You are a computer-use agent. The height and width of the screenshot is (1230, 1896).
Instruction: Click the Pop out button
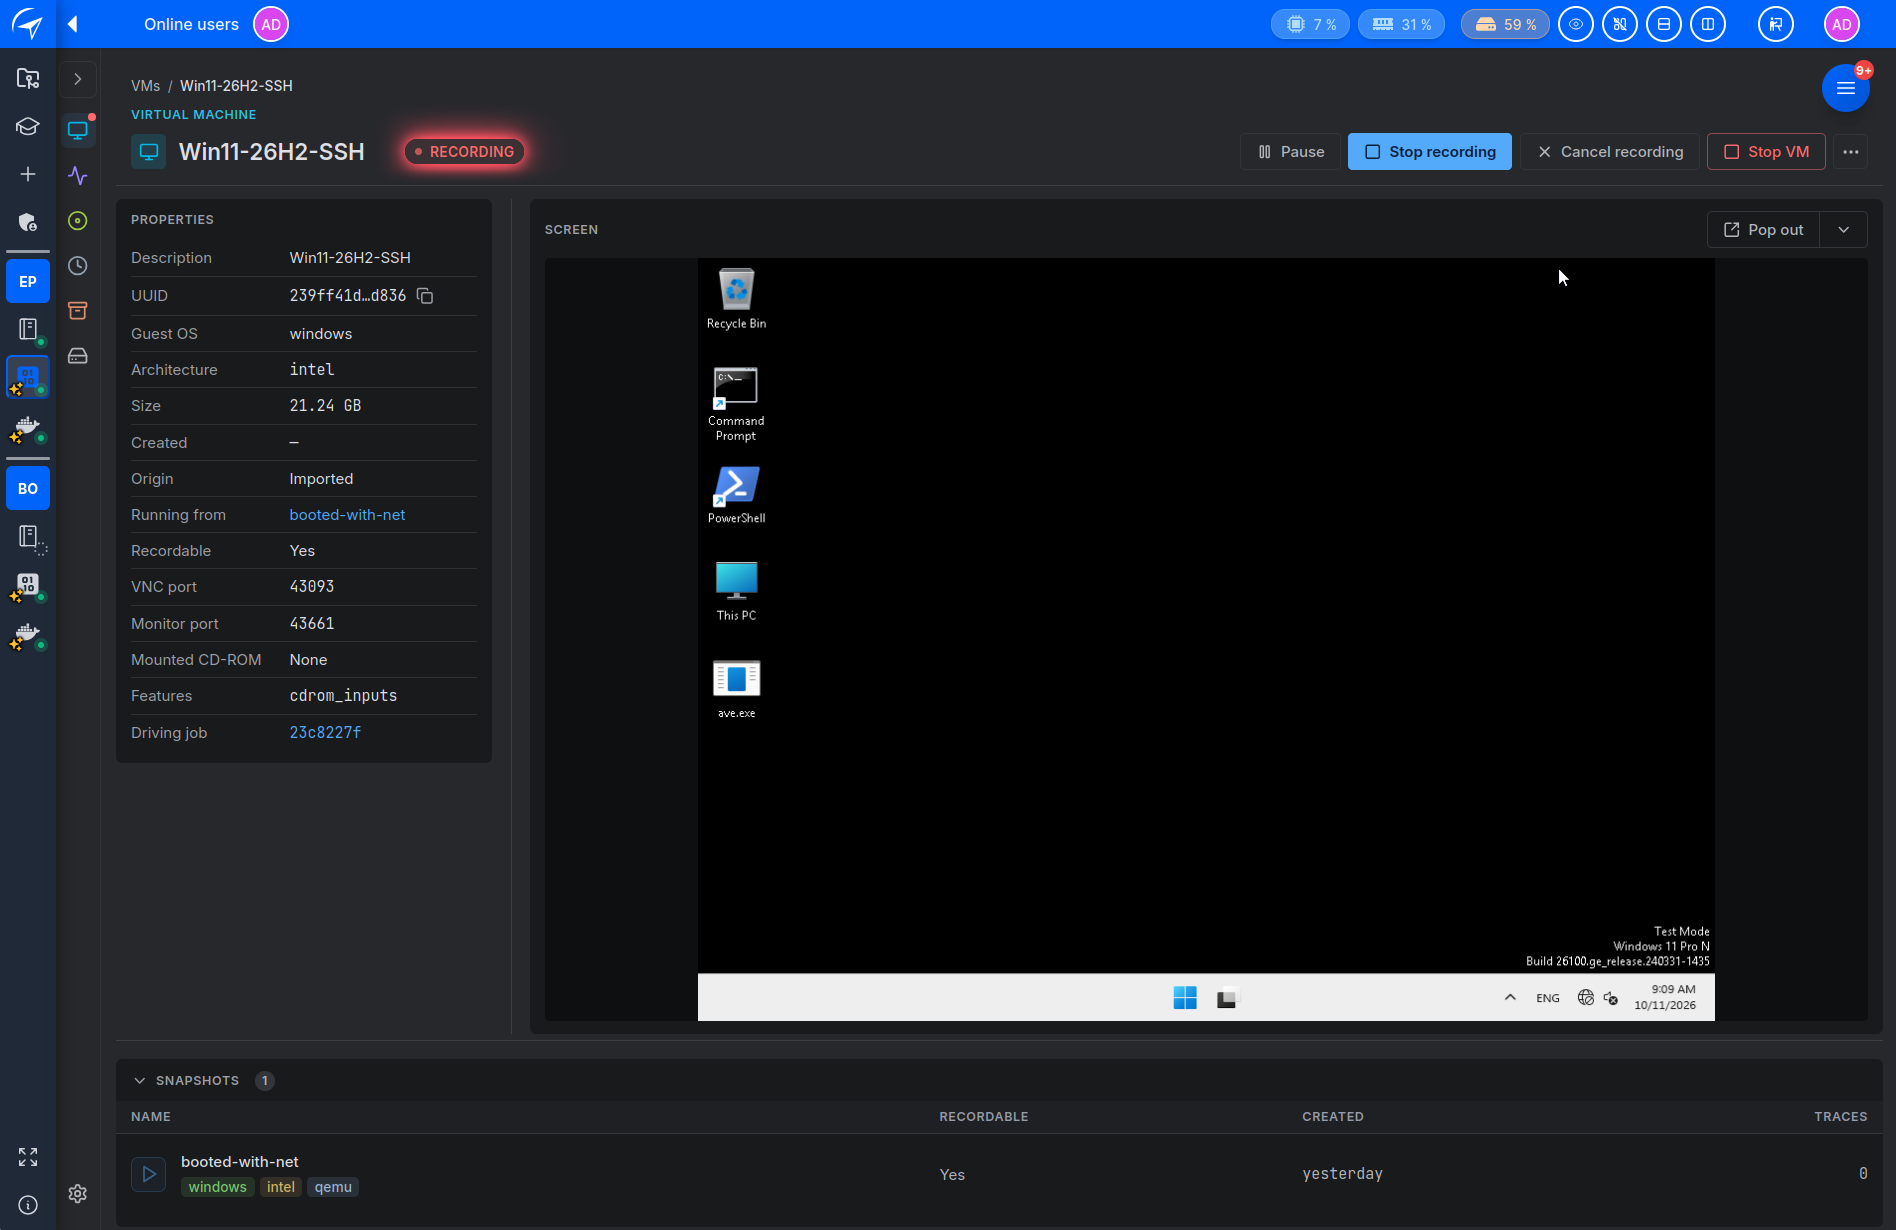coord(1763,230)
